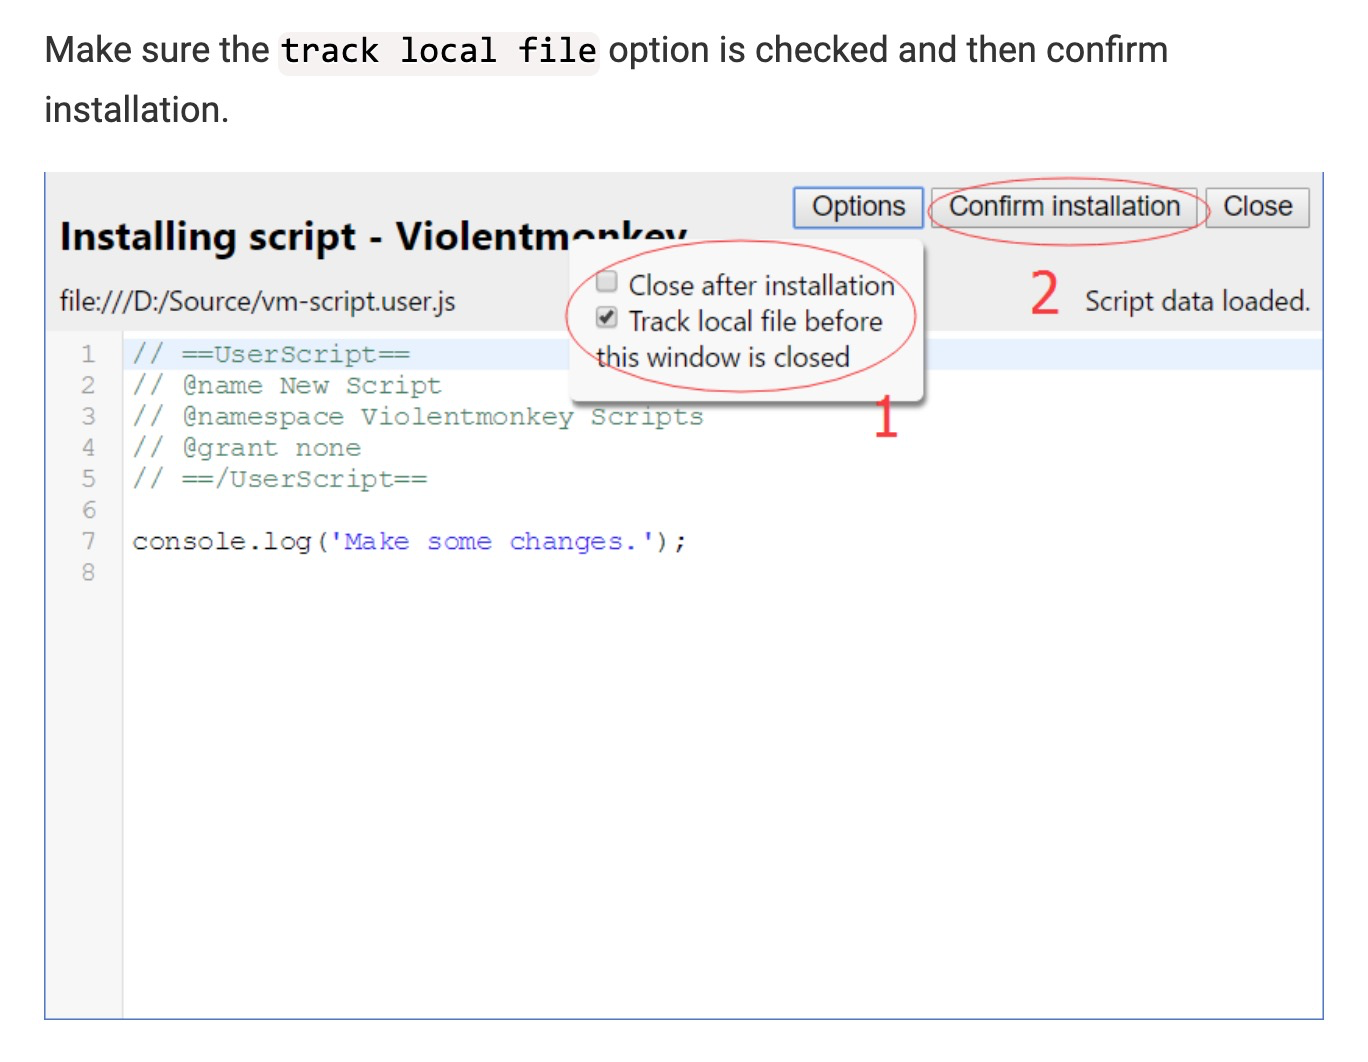Click the Close button
The width and height of the screenshot is (1368, 1062).
click(1256, 207)
